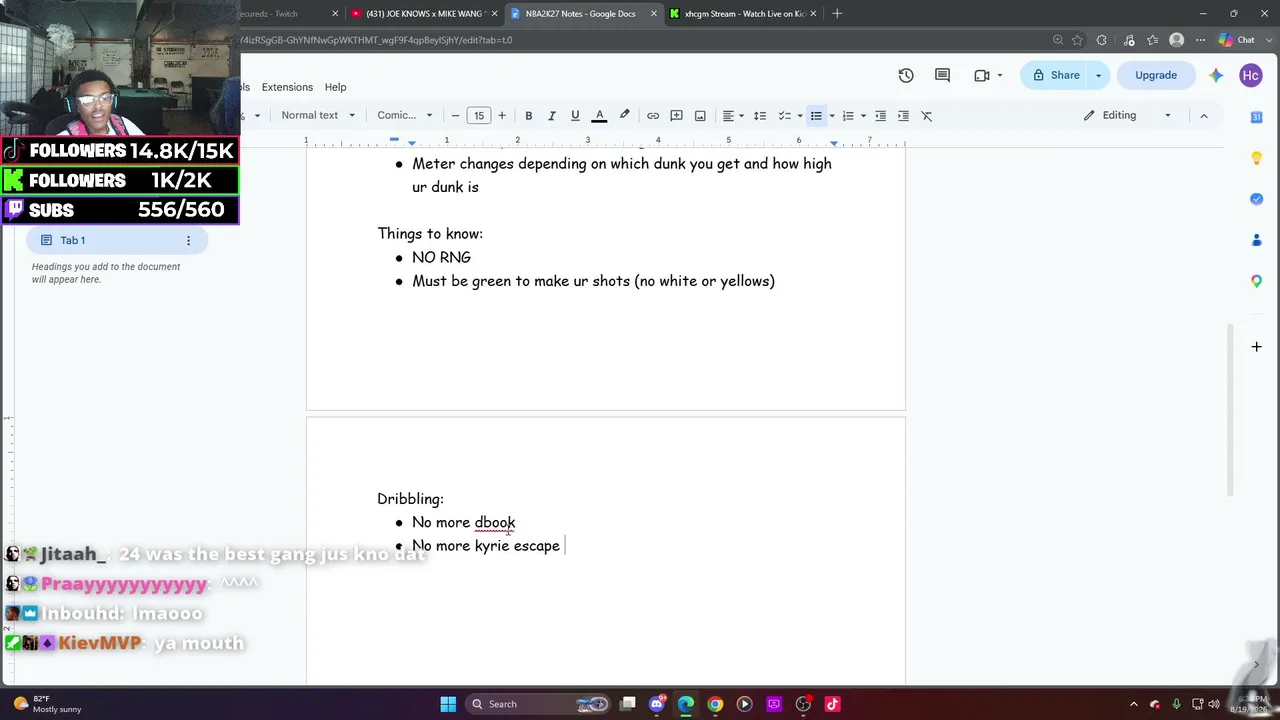Open the browser Copilot Chat button
The image size is (1280, 720).
tap(1237, 40)
